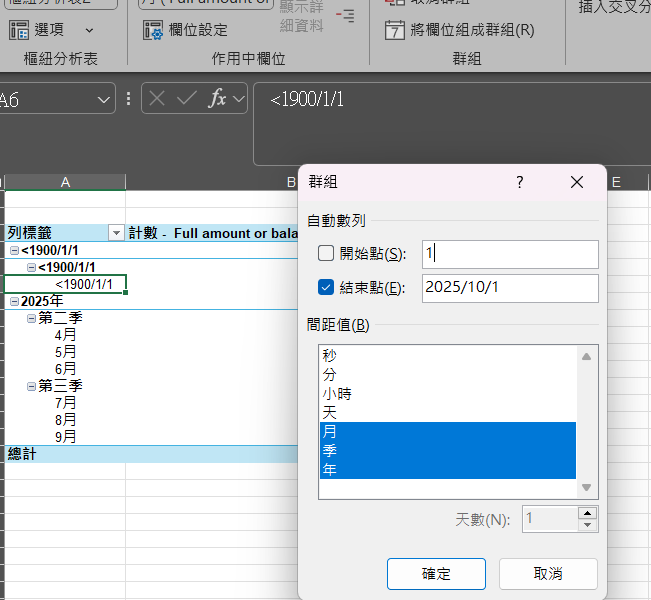651x600 pixels.
Task: Click the 欄位設定 field settings icon
Action: point(153,30)
